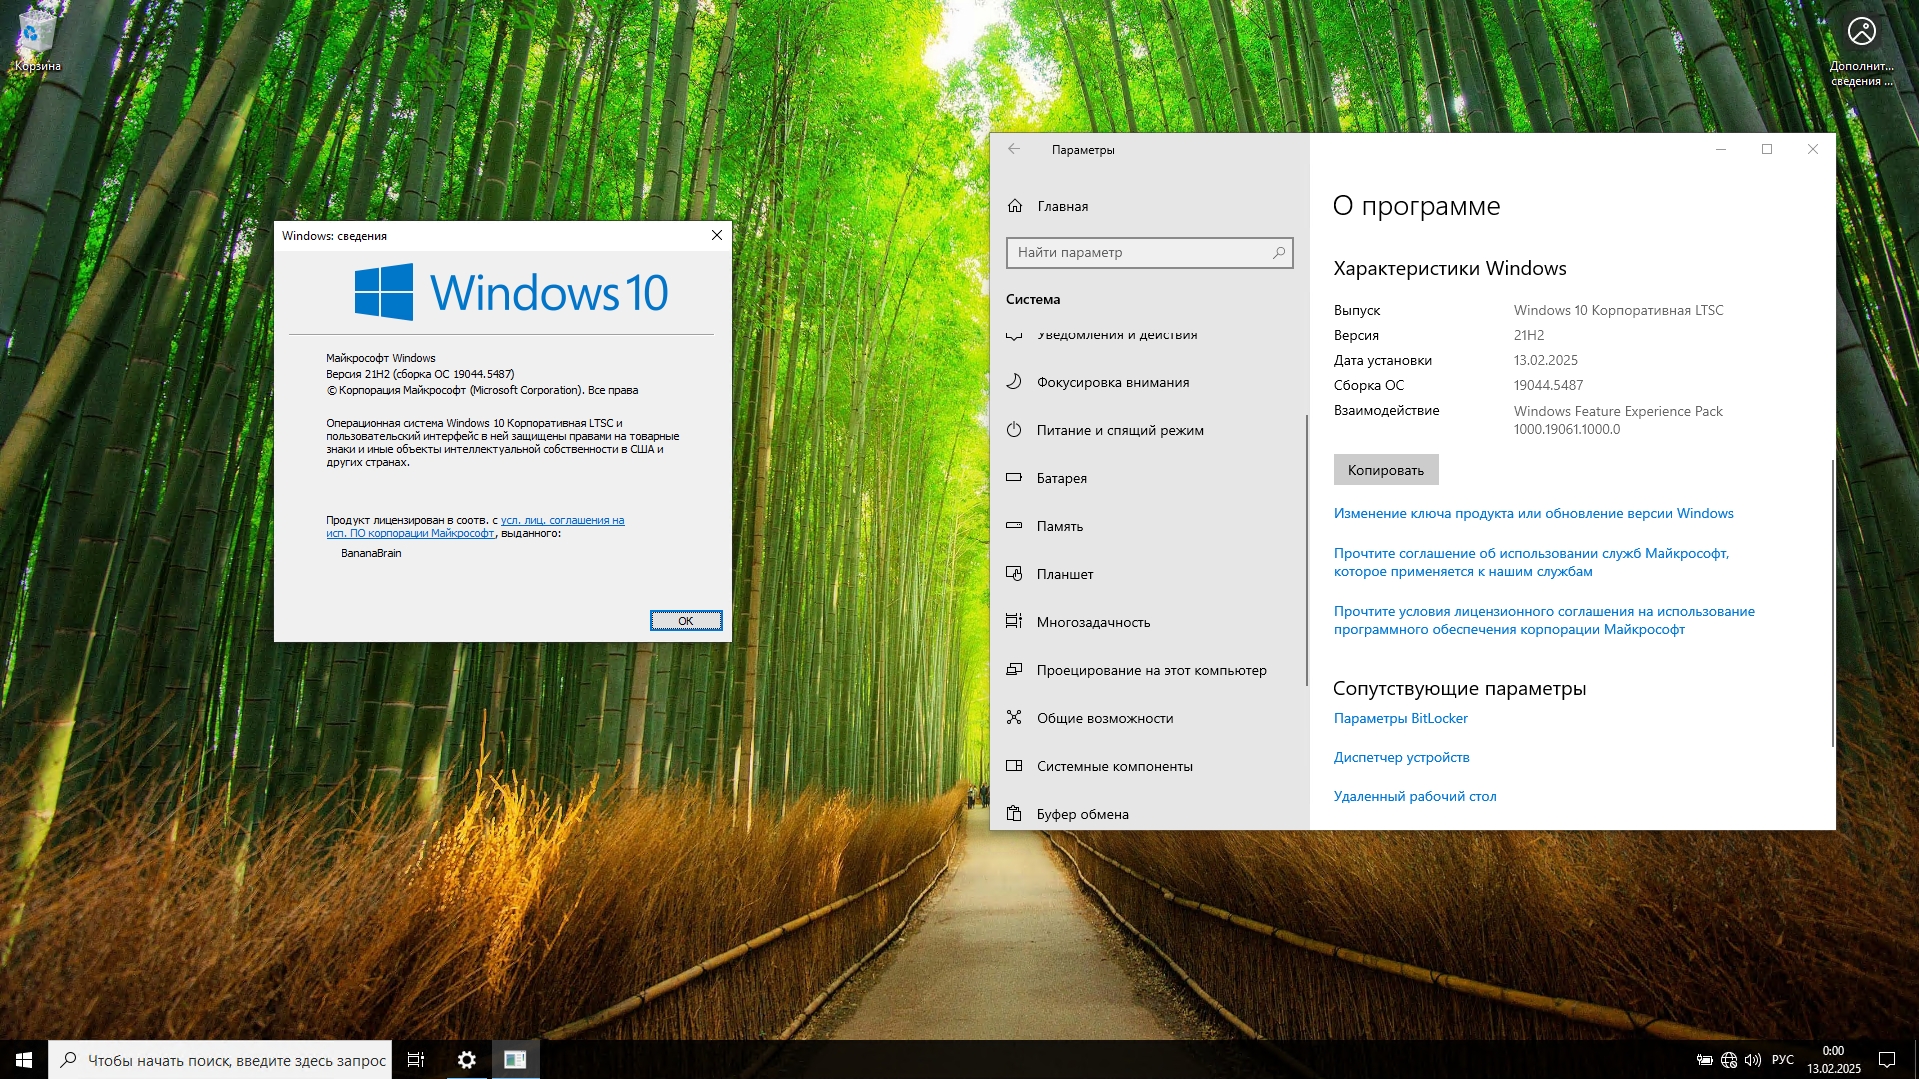The width and height of the screenshot is (1919, 1079).
Task: Click the battery power tray icon
Action: [x=1704, y=1060]
